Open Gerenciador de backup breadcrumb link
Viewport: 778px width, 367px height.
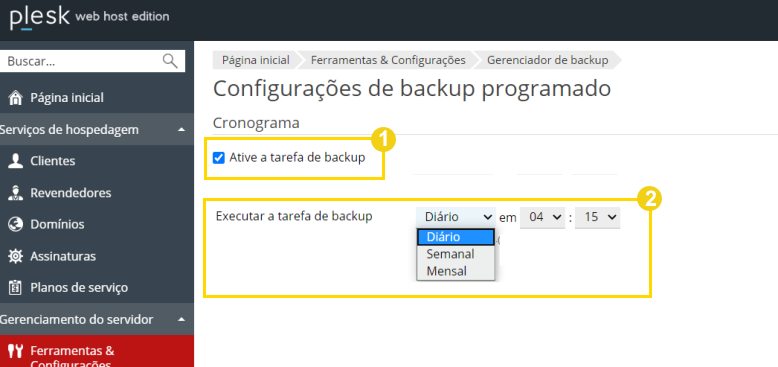(x=547, y=60)
